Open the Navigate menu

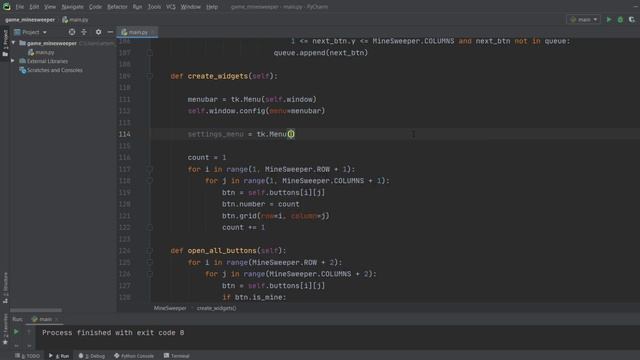pos(72,7)
